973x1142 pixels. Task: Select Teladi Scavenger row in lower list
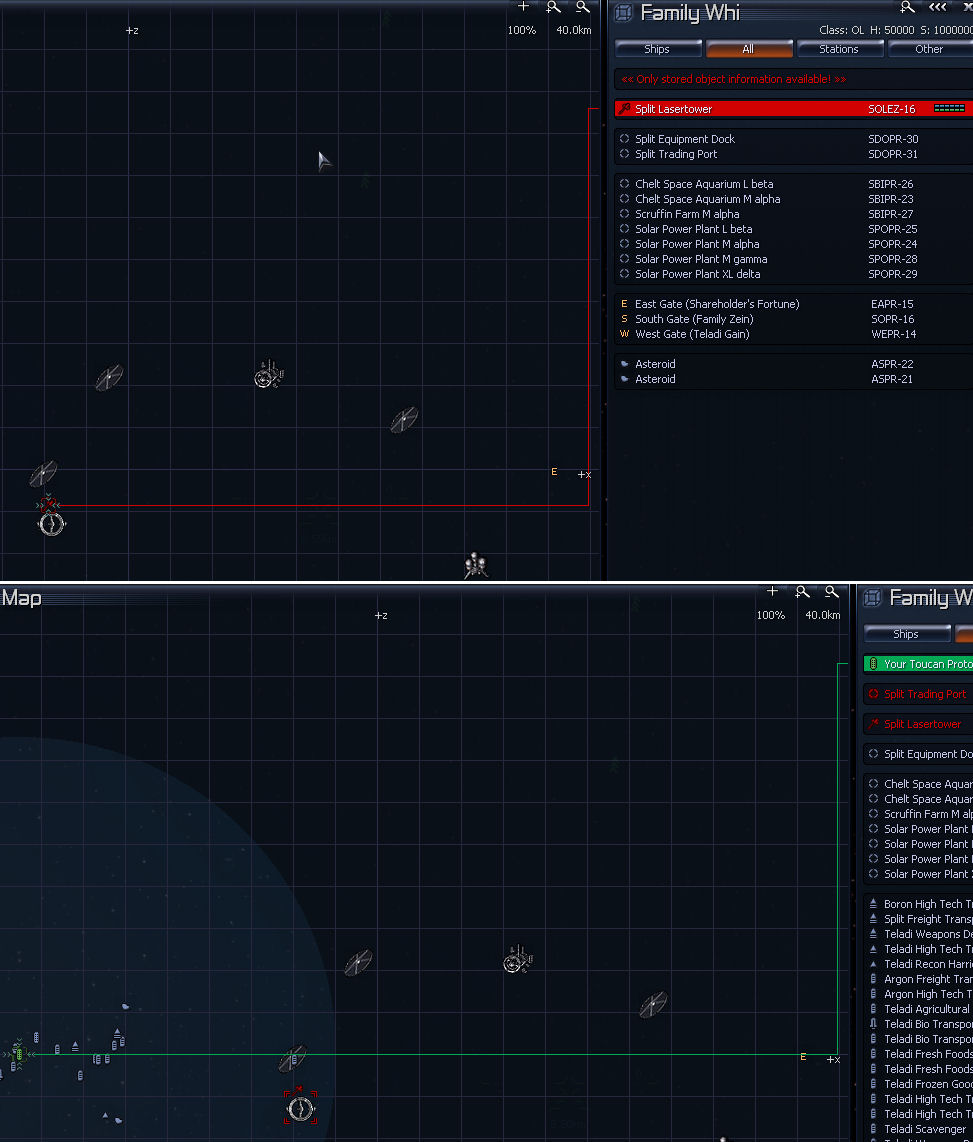click(918, 1129)
